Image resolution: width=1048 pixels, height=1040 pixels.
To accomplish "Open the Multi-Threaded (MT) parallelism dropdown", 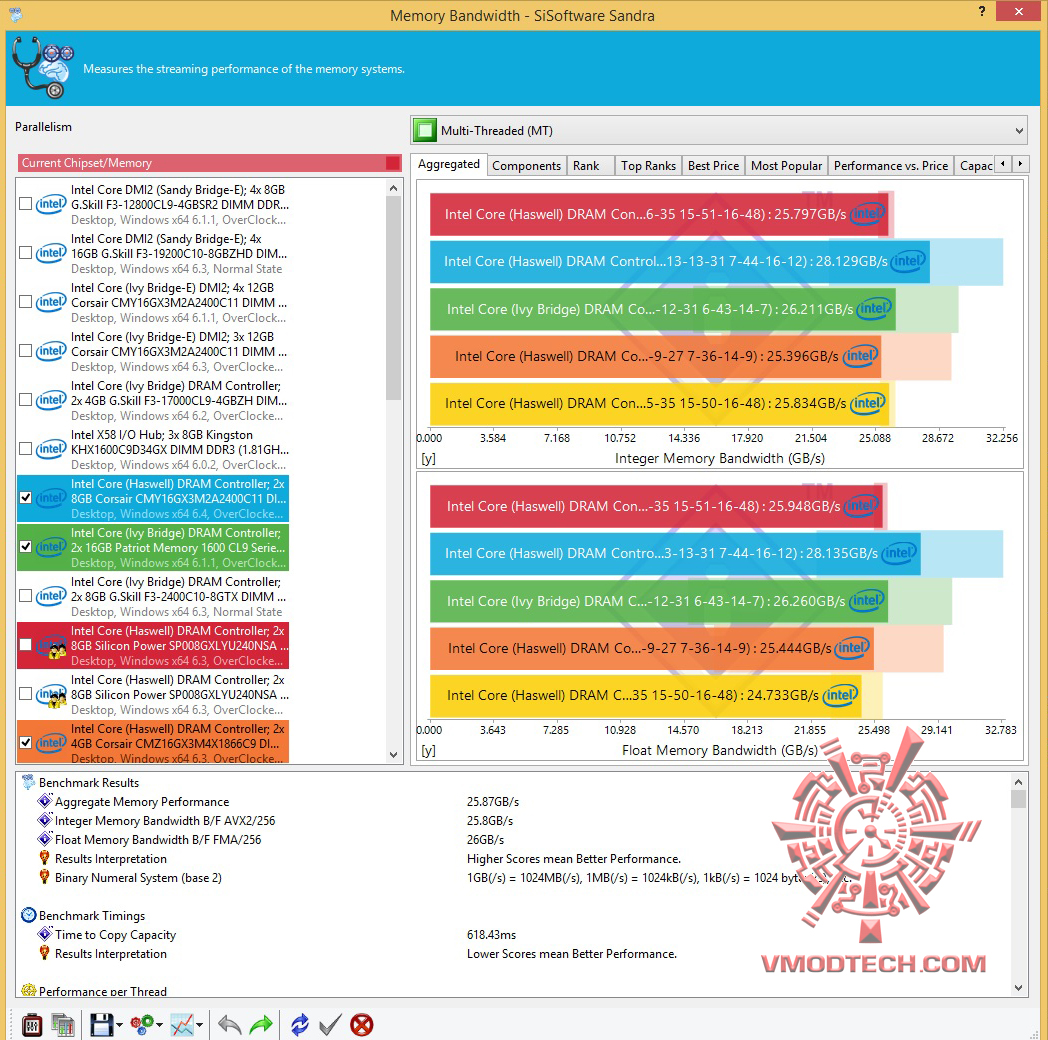I will tap(719, 130).
